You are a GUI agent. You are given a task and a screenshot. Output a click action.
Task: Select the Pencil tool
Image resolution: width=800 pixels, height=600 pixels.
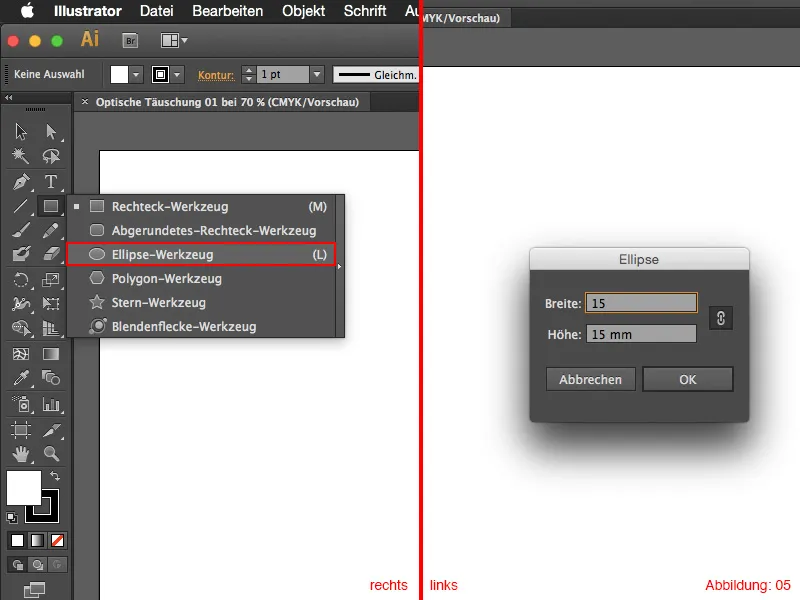[x=51, y=231]
